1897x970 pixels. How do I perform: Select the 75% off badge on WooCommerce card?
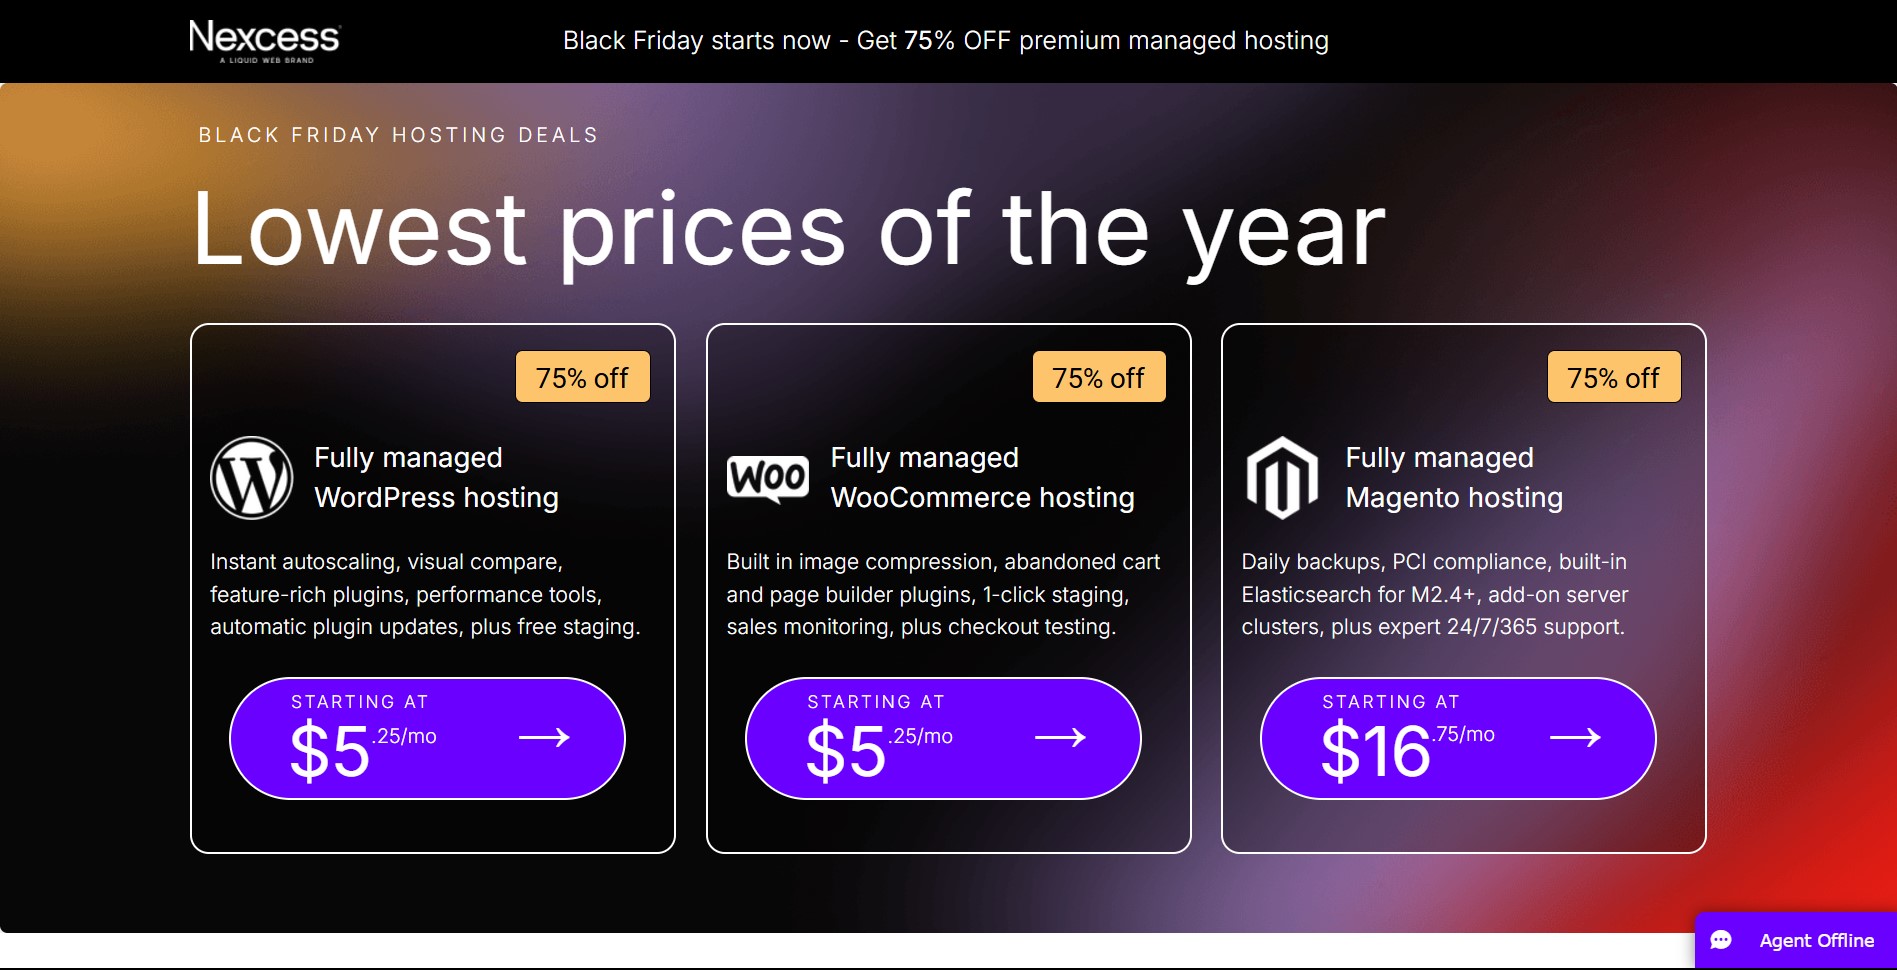coord(1097,377)
